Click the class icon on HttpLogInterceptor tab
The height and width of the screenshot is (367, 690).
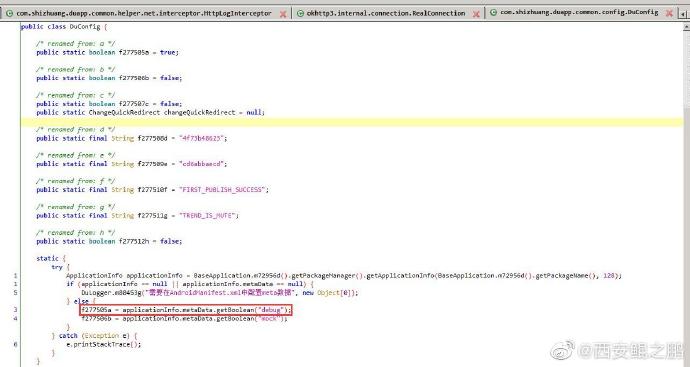9,13
